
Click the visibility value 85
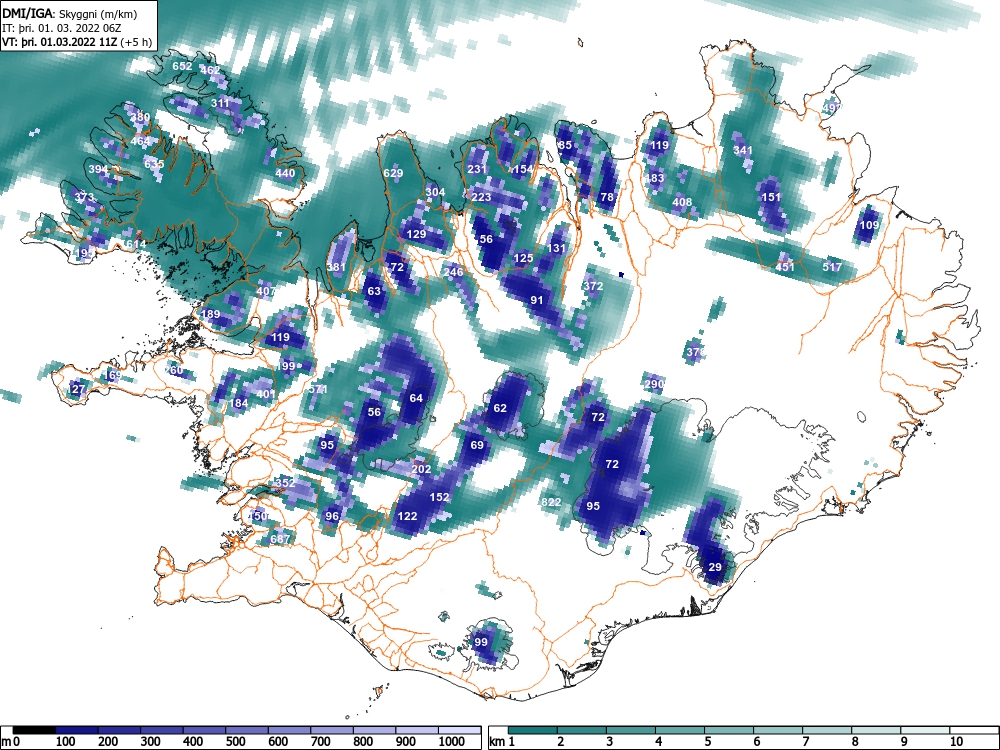[x=565, y=145]
